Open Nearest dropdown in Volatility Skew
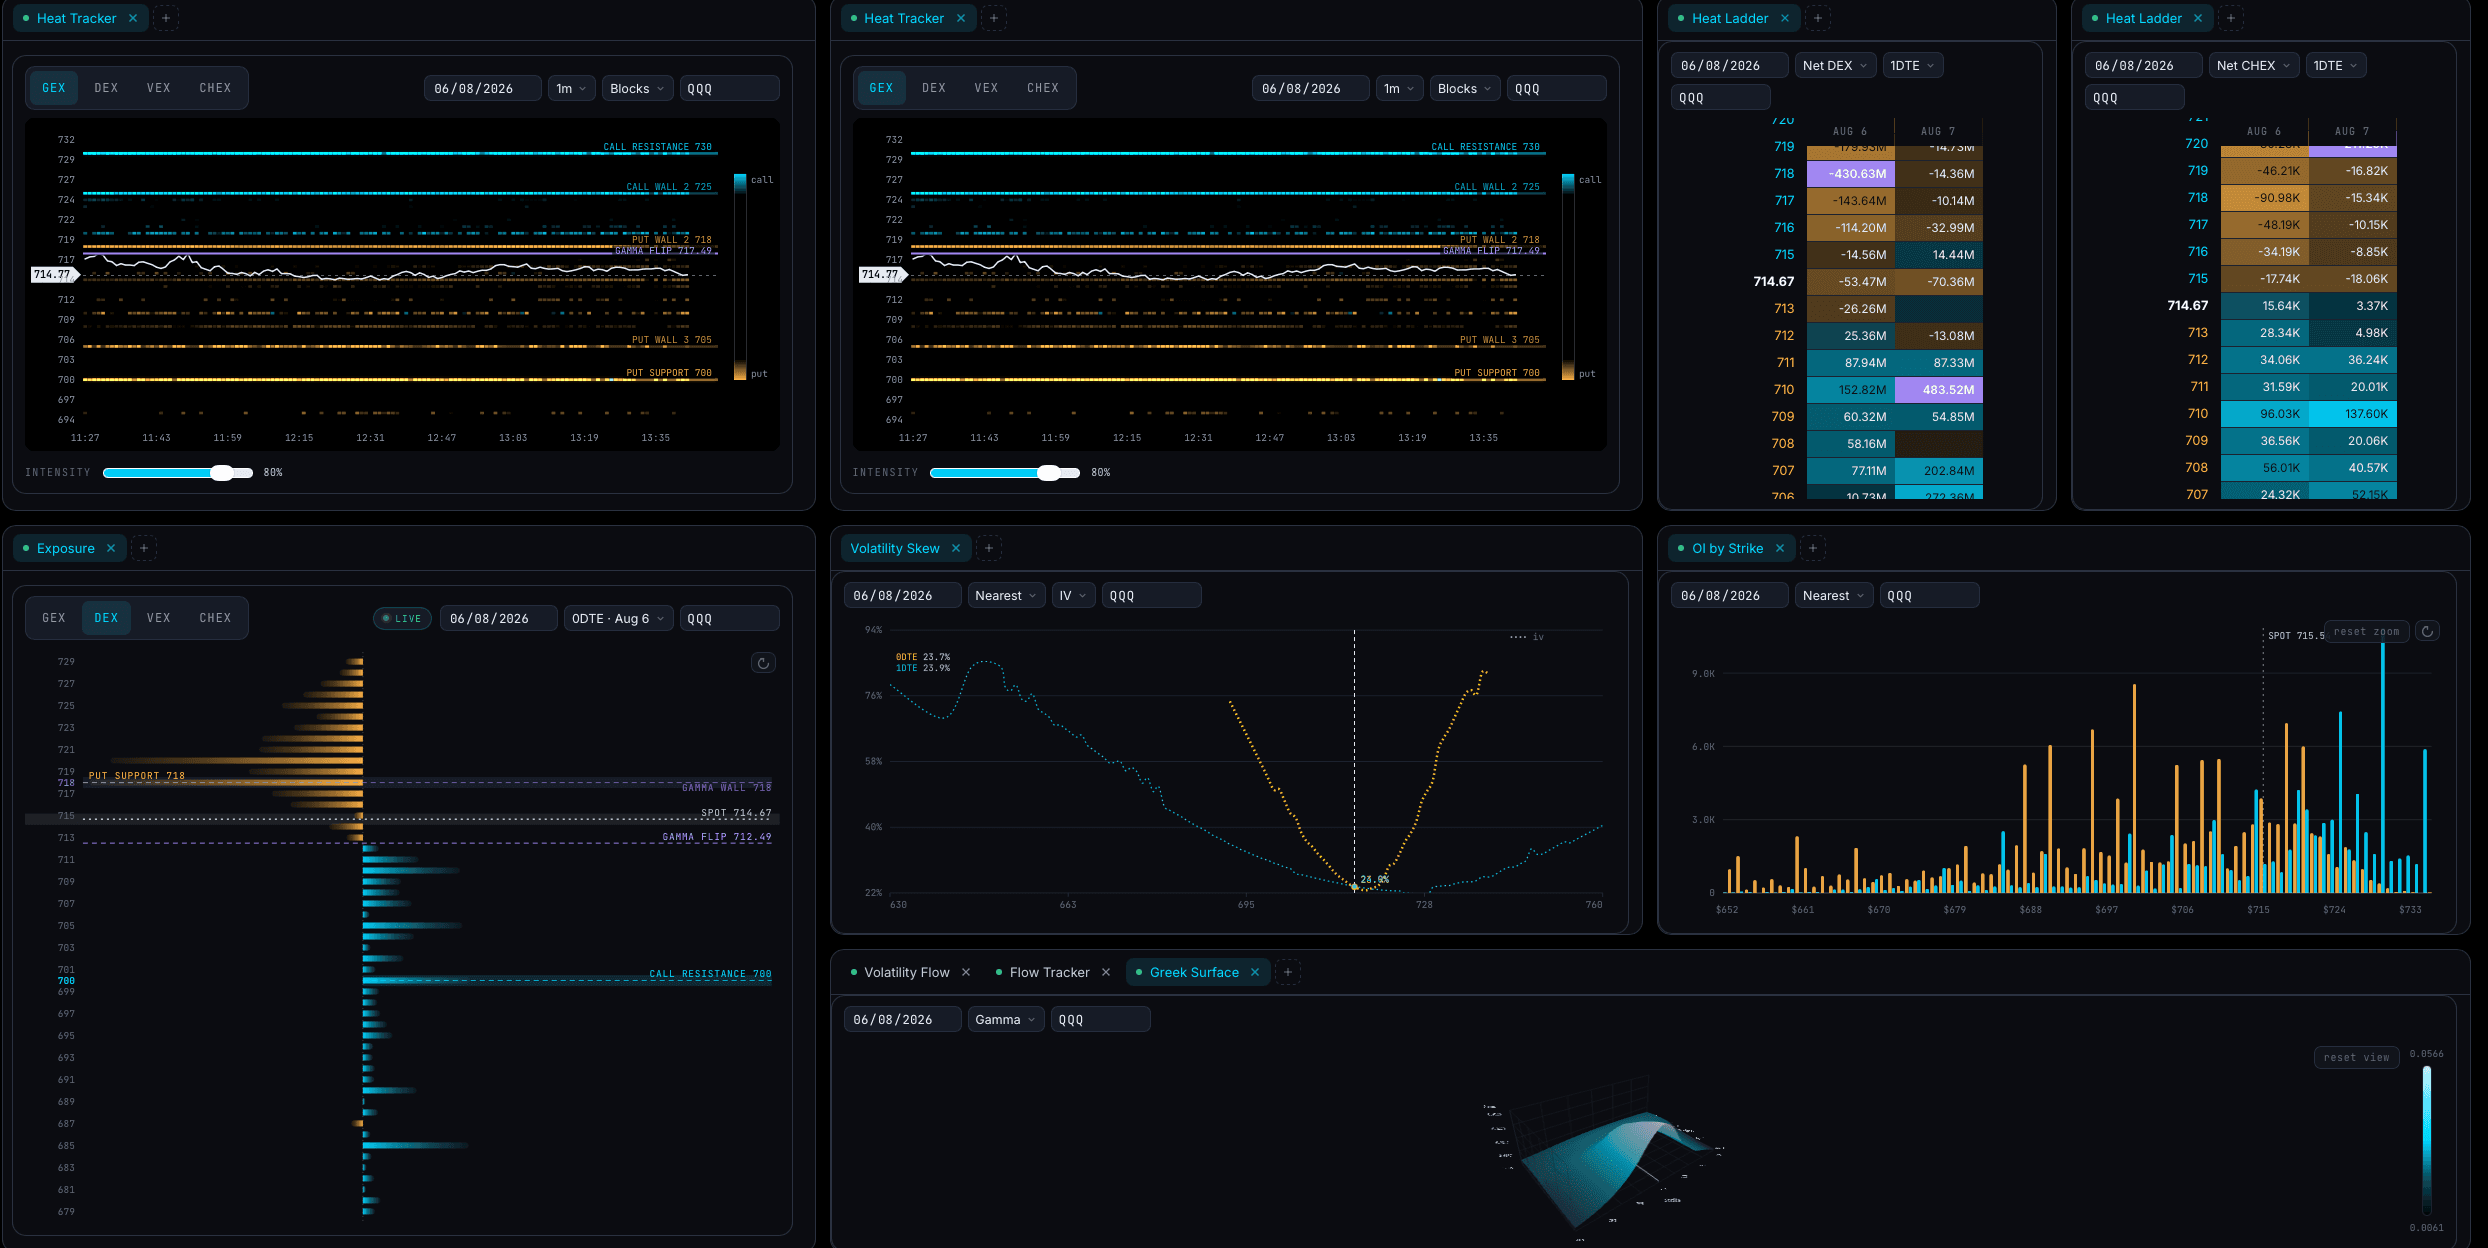Screen dimensions: 2488x1248 [x=1006, y=595]
